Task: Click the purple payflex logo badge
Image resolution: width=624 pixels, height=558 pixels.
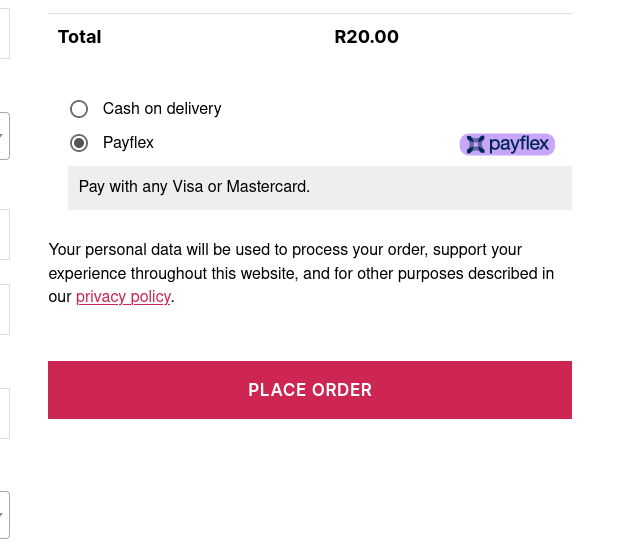Action: pos(507,144)
